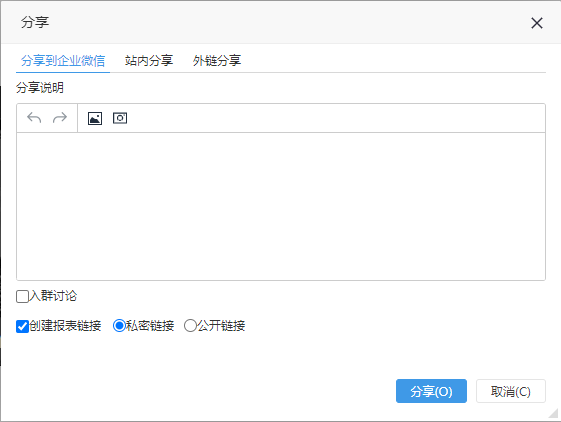Click the redo arrow in editor toolbar
Viewport: 561px width, 422px height.
[60, 118]
